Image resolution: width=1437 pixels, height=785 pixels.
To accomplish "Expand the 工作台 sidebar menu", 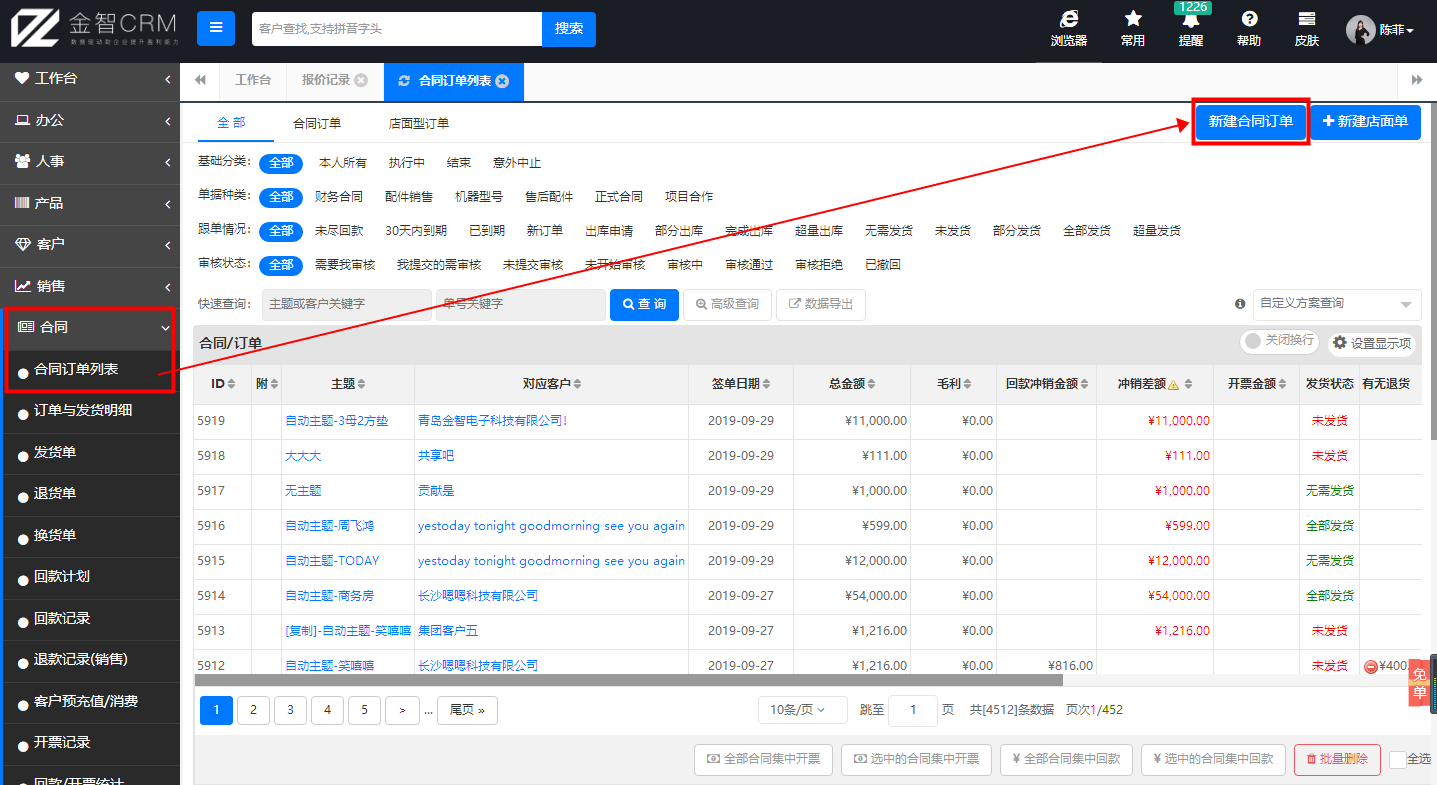I will 90,78.
